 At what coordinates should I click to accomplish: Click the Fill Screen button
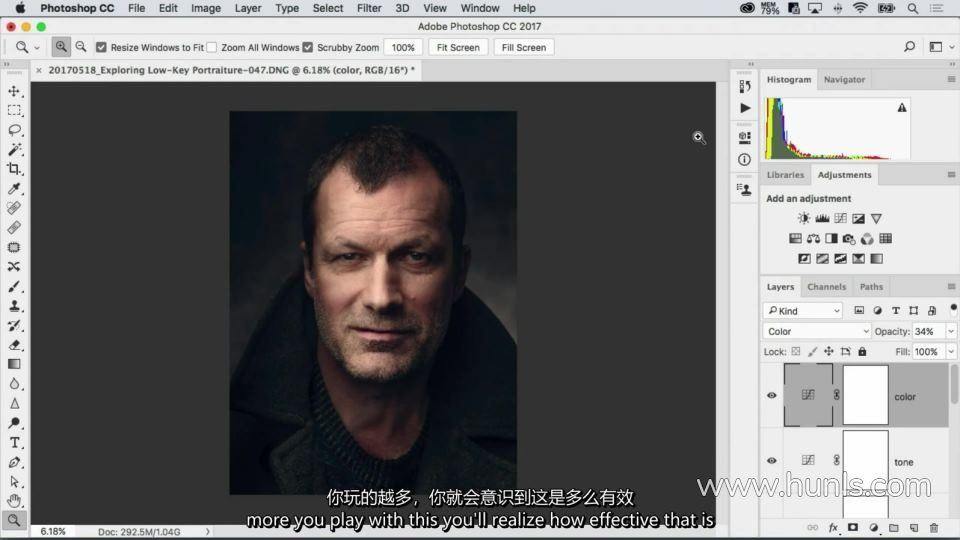pos(523,47)
